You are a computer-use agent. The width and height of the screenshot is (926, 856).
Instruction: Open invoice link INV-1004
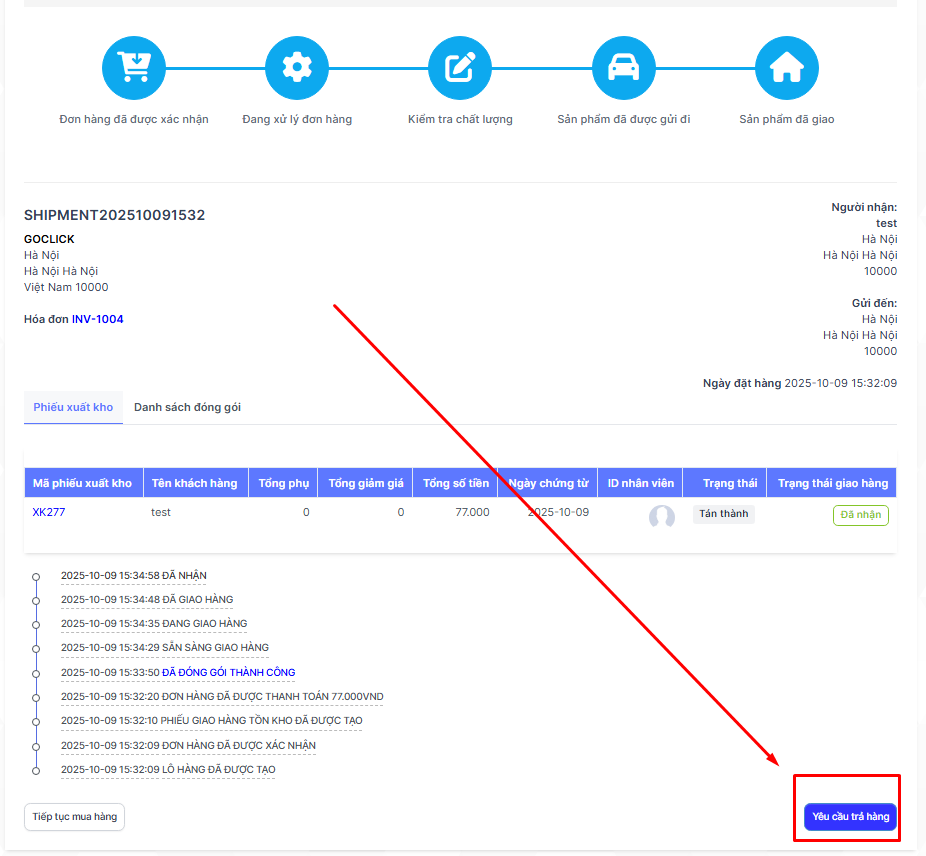pyautogui.click(x=98, y=320)
